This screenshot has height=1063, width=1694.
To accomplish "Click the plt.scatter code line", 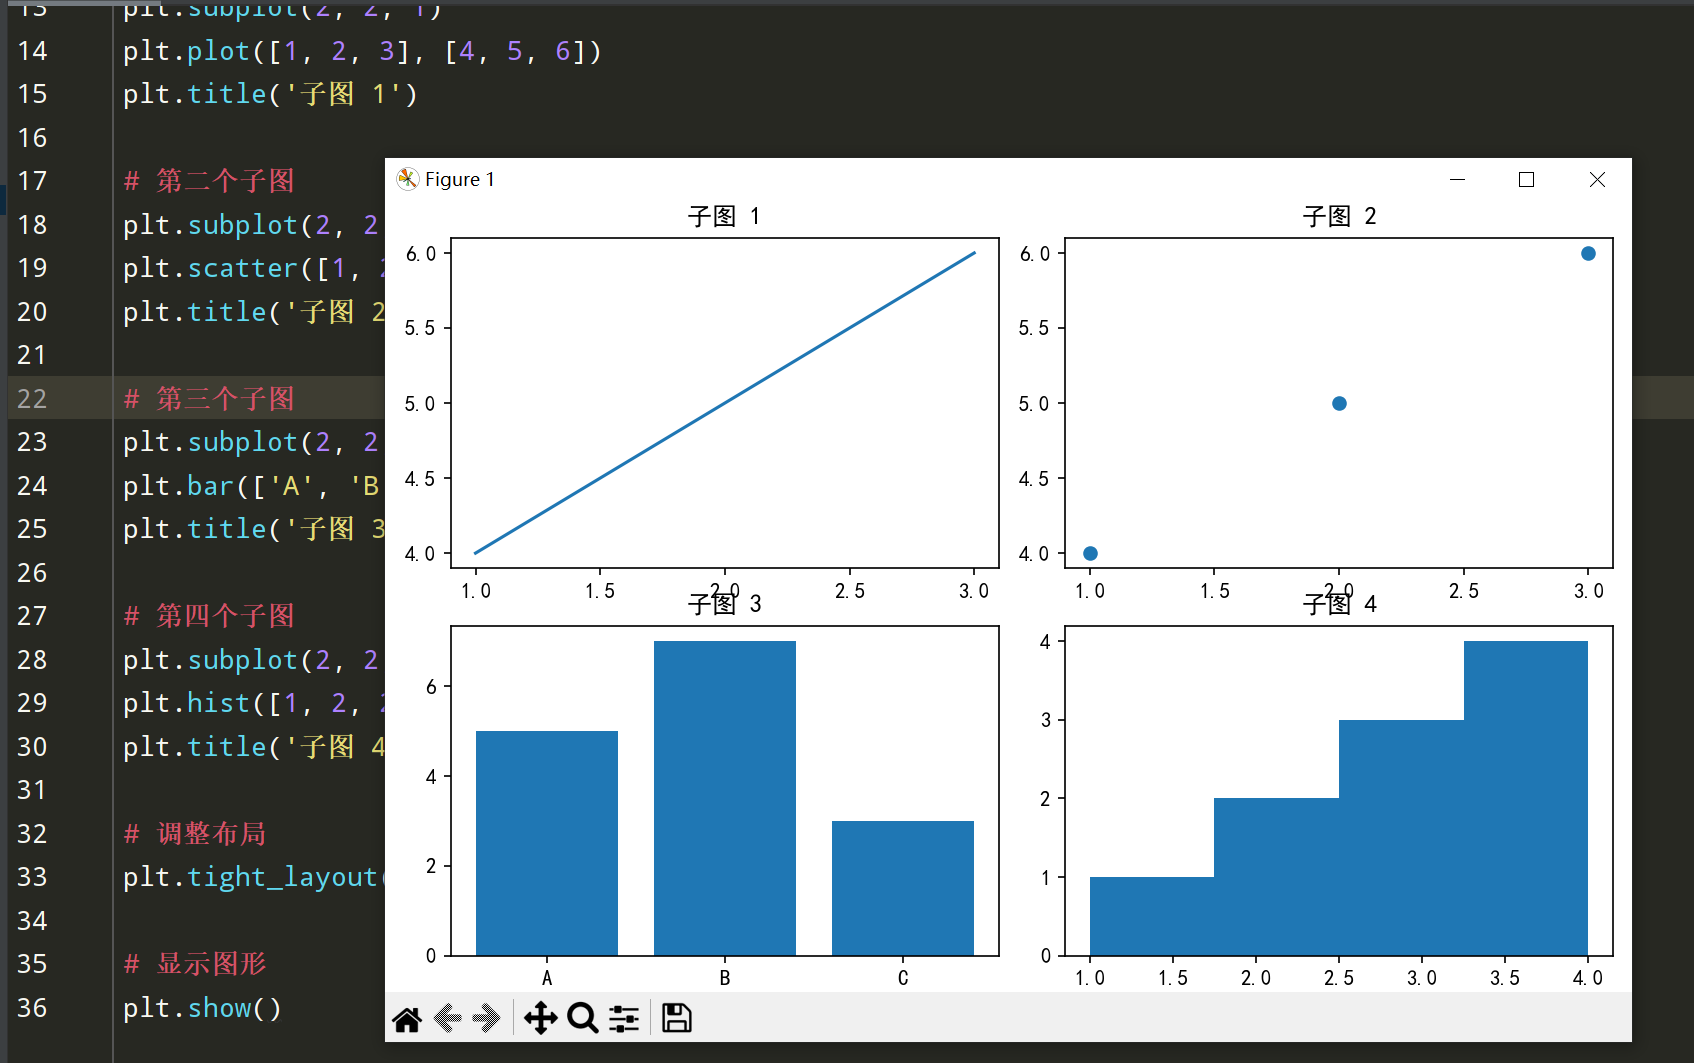I will pyautogui.click(x=253, y=268).
